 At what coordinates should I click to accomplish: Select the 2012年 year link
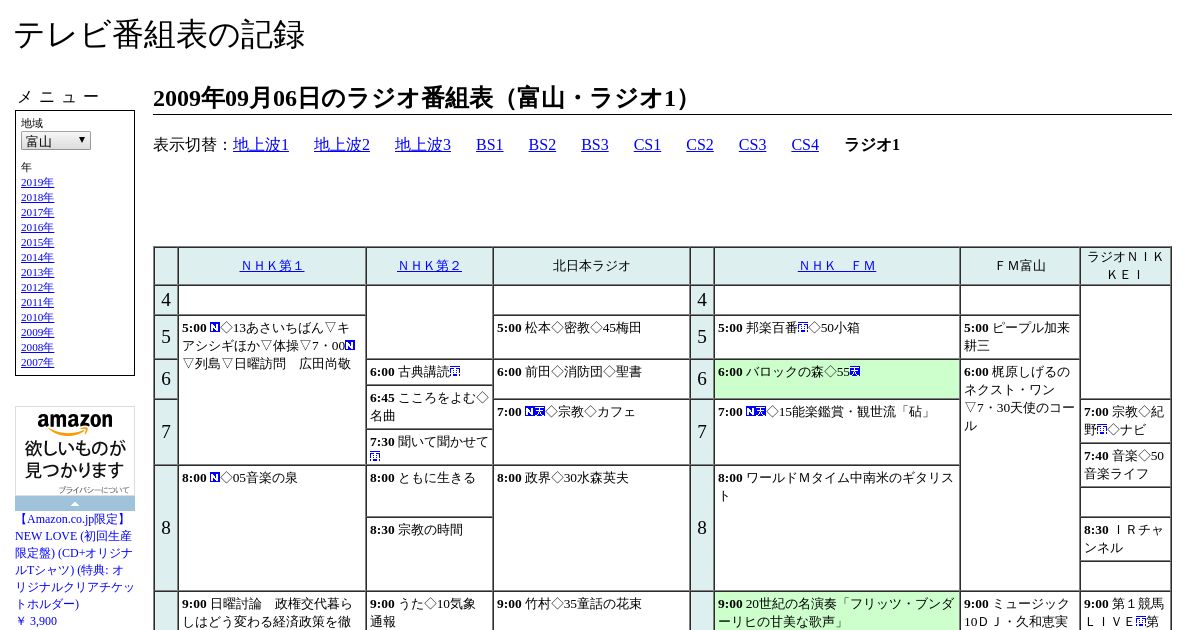pyautogui.click(x=37, y=287)
